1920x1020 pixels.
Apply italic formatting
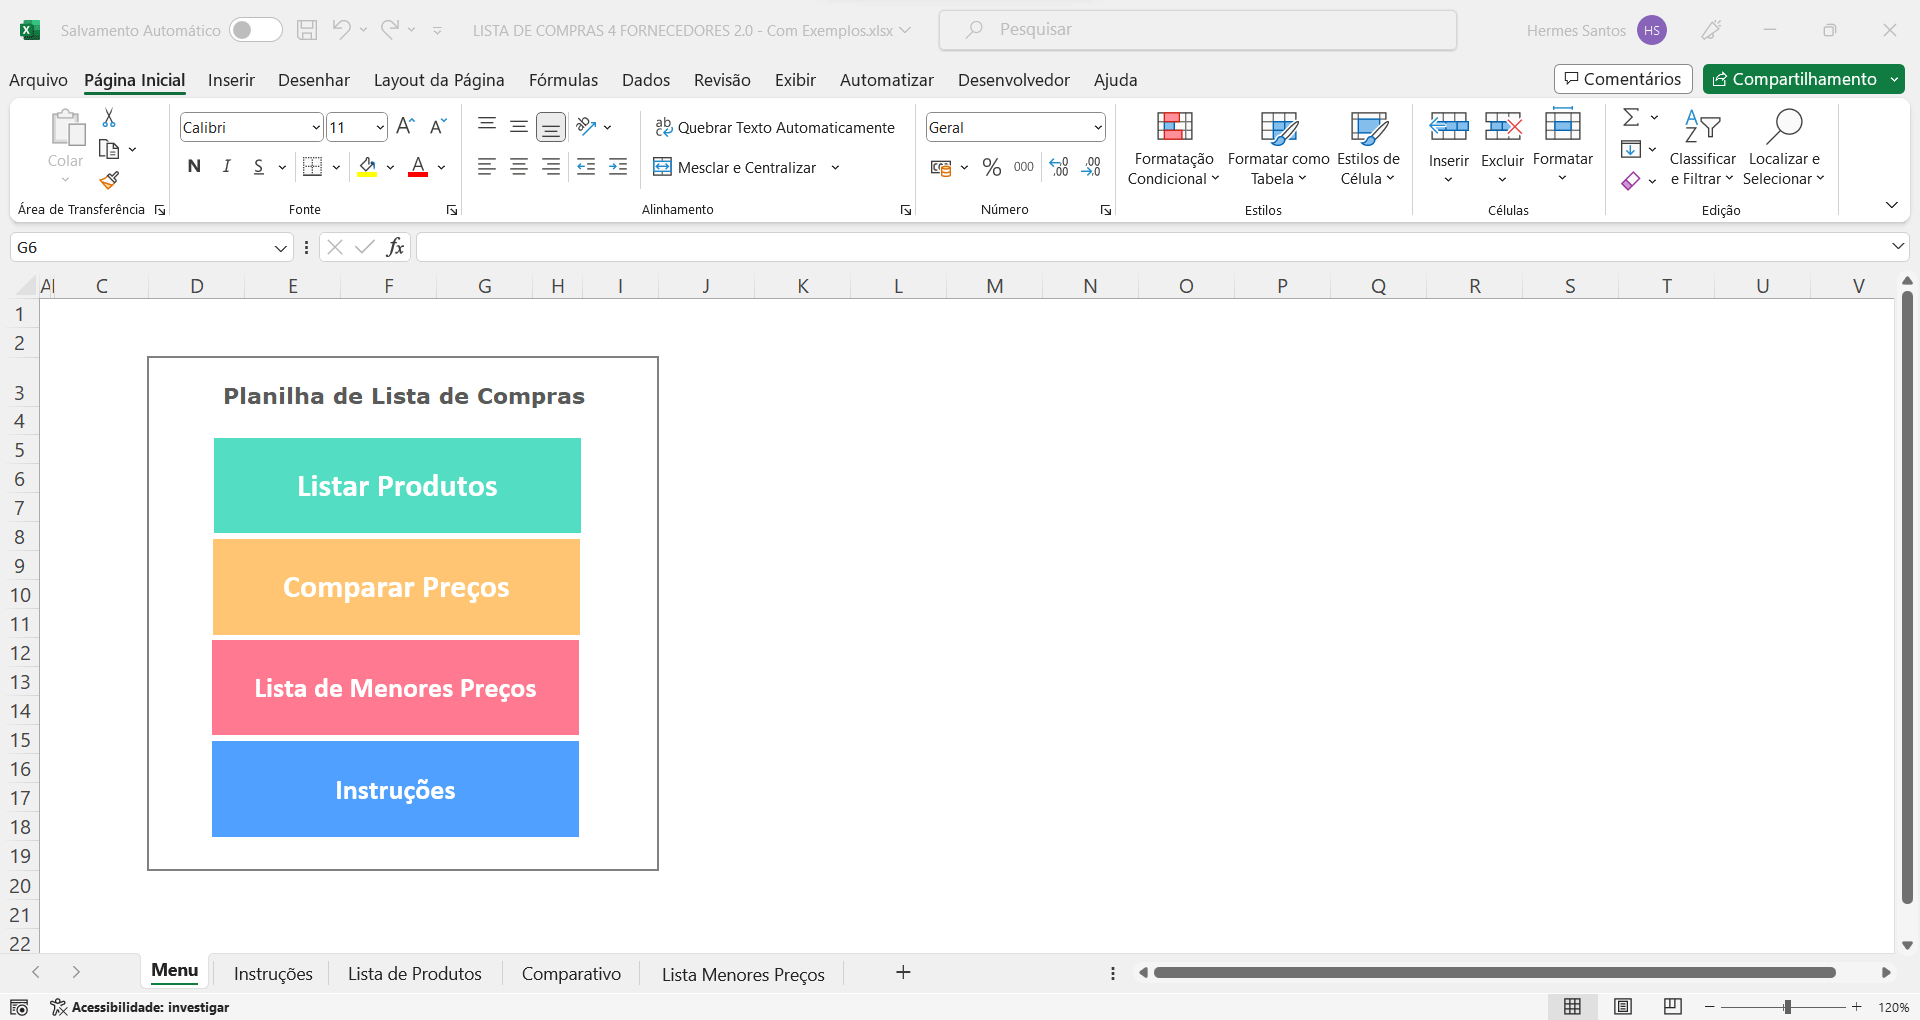point(227,167)
